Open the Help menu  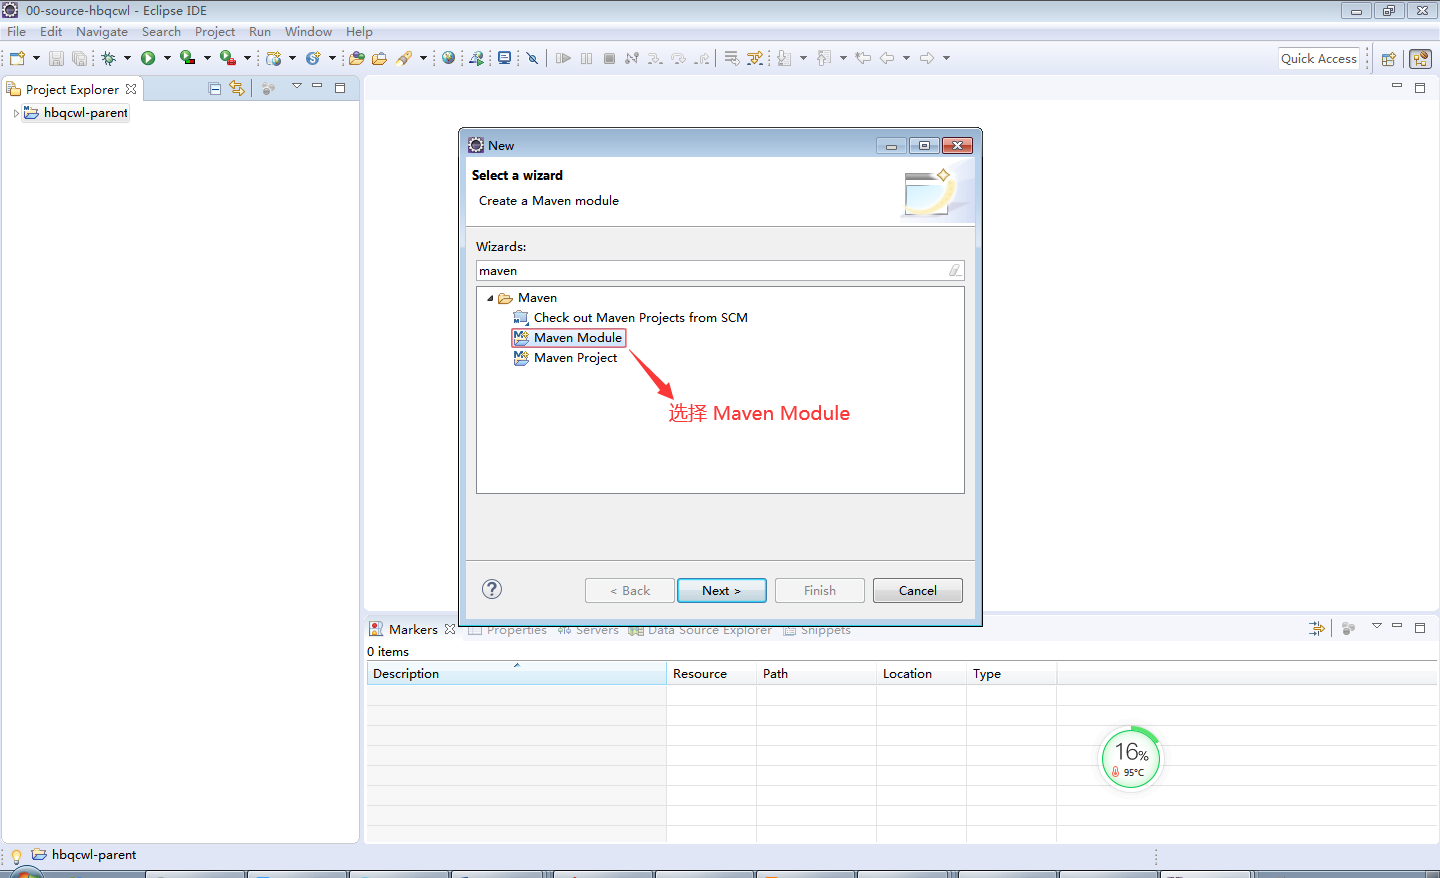(359, 32)
